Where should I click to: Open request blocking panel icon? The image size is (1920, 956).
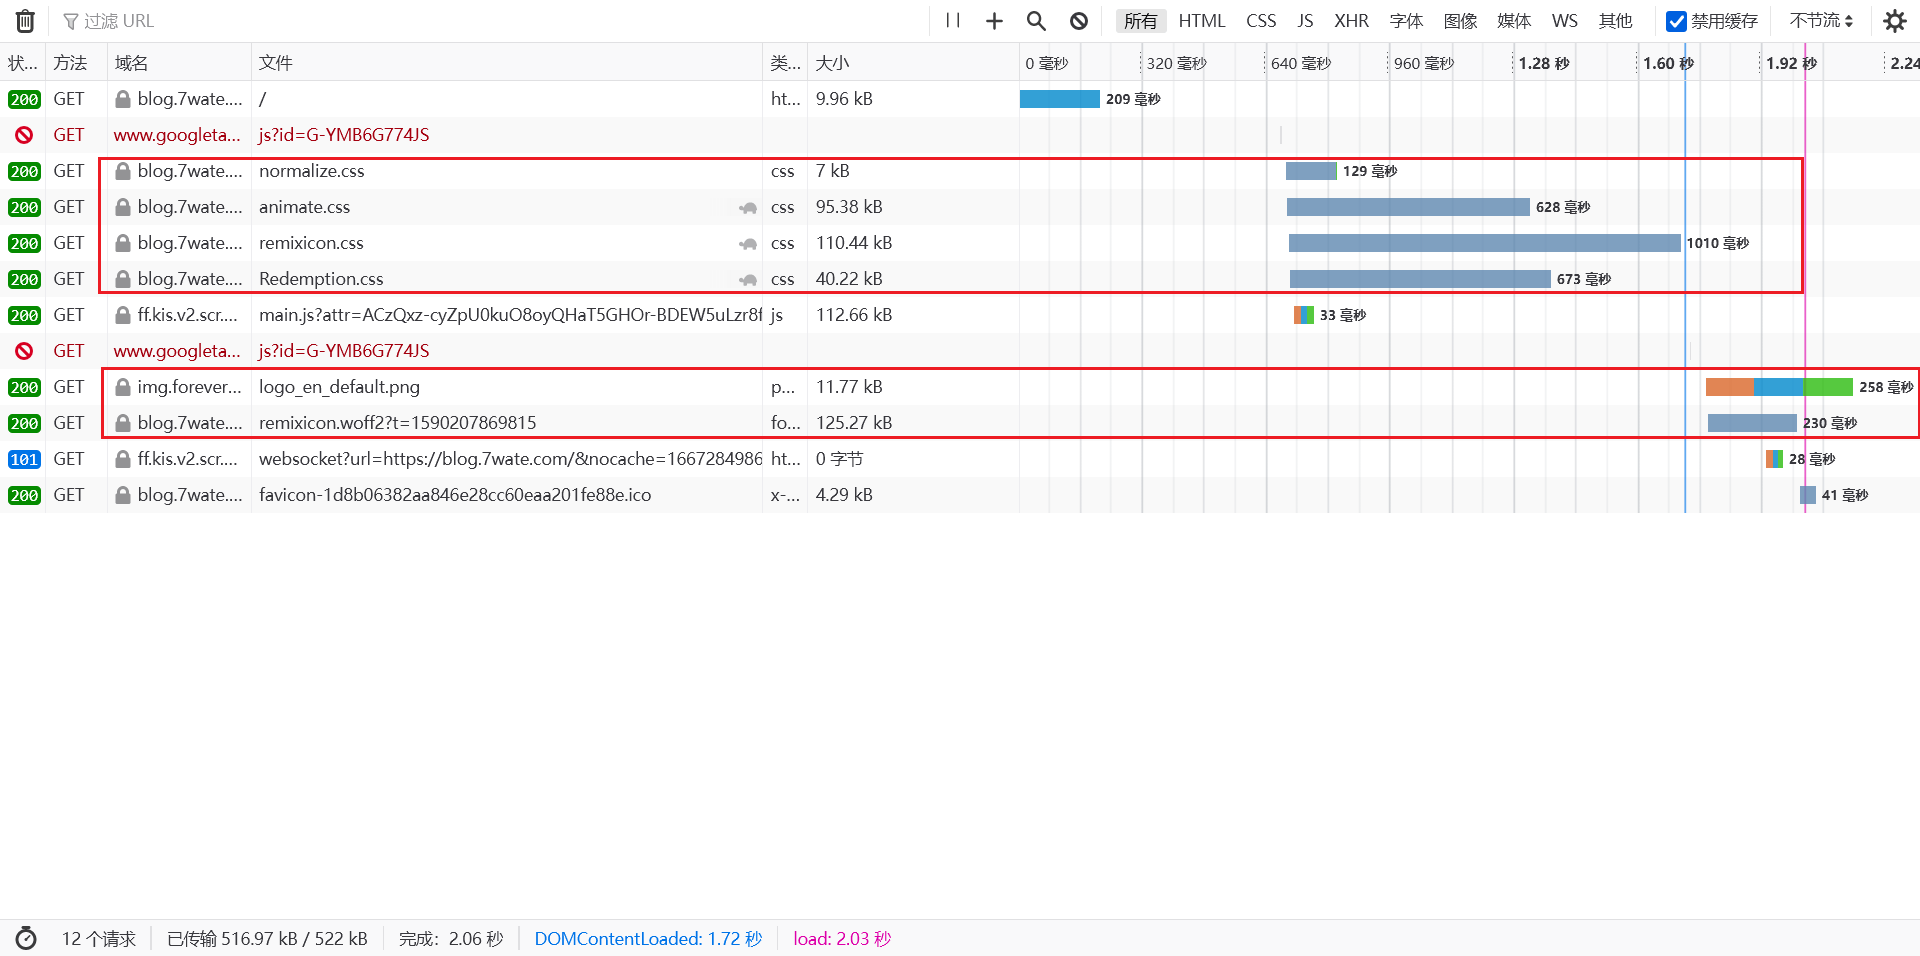[1078, 21]
